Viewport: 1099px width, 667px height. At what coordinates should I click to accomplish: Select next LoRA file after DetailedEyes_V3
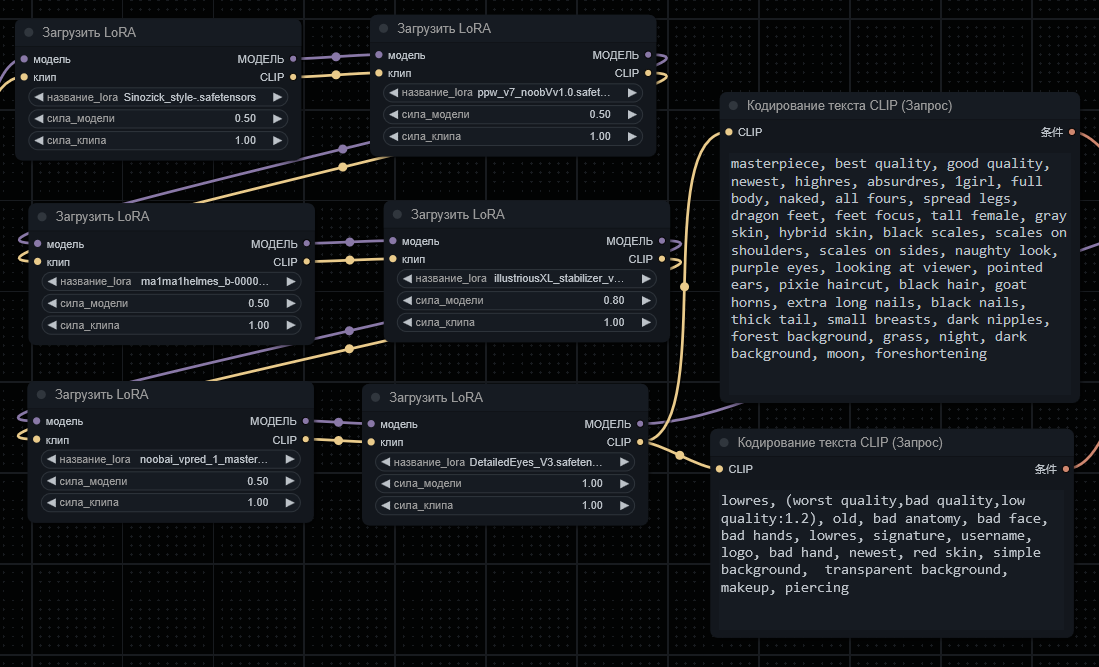coord(624,462)
